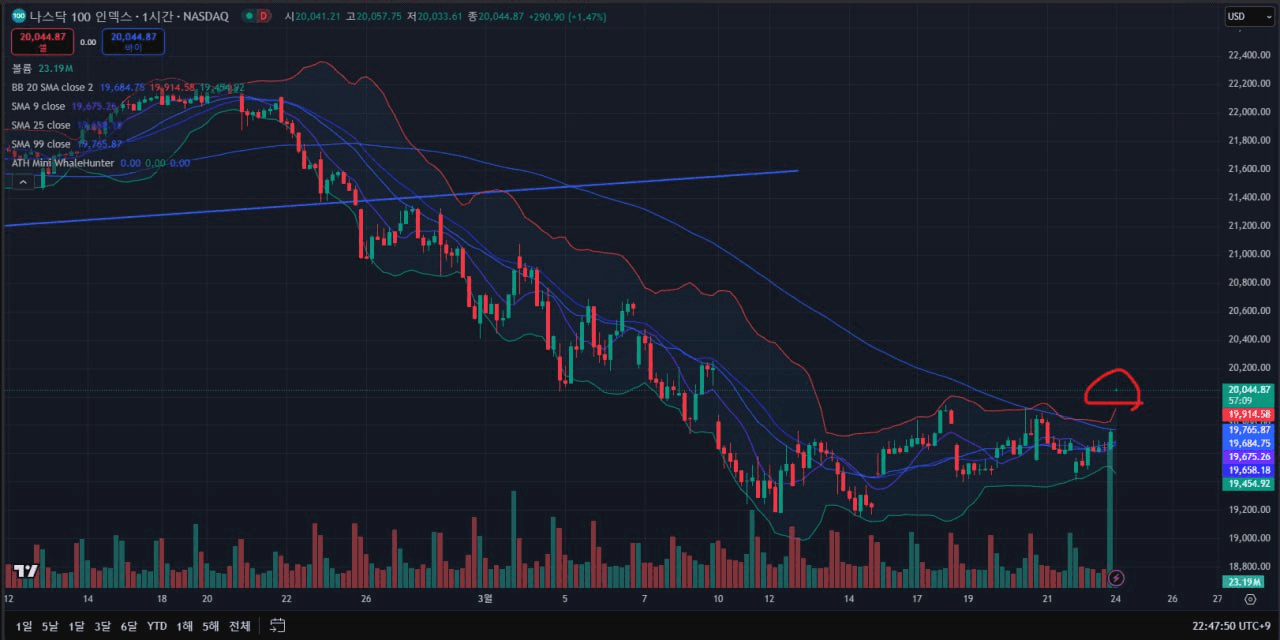Click the tall green volume bar at date 24
Viewport: 1280px width, 640px height.
[x=1110, y=511]
